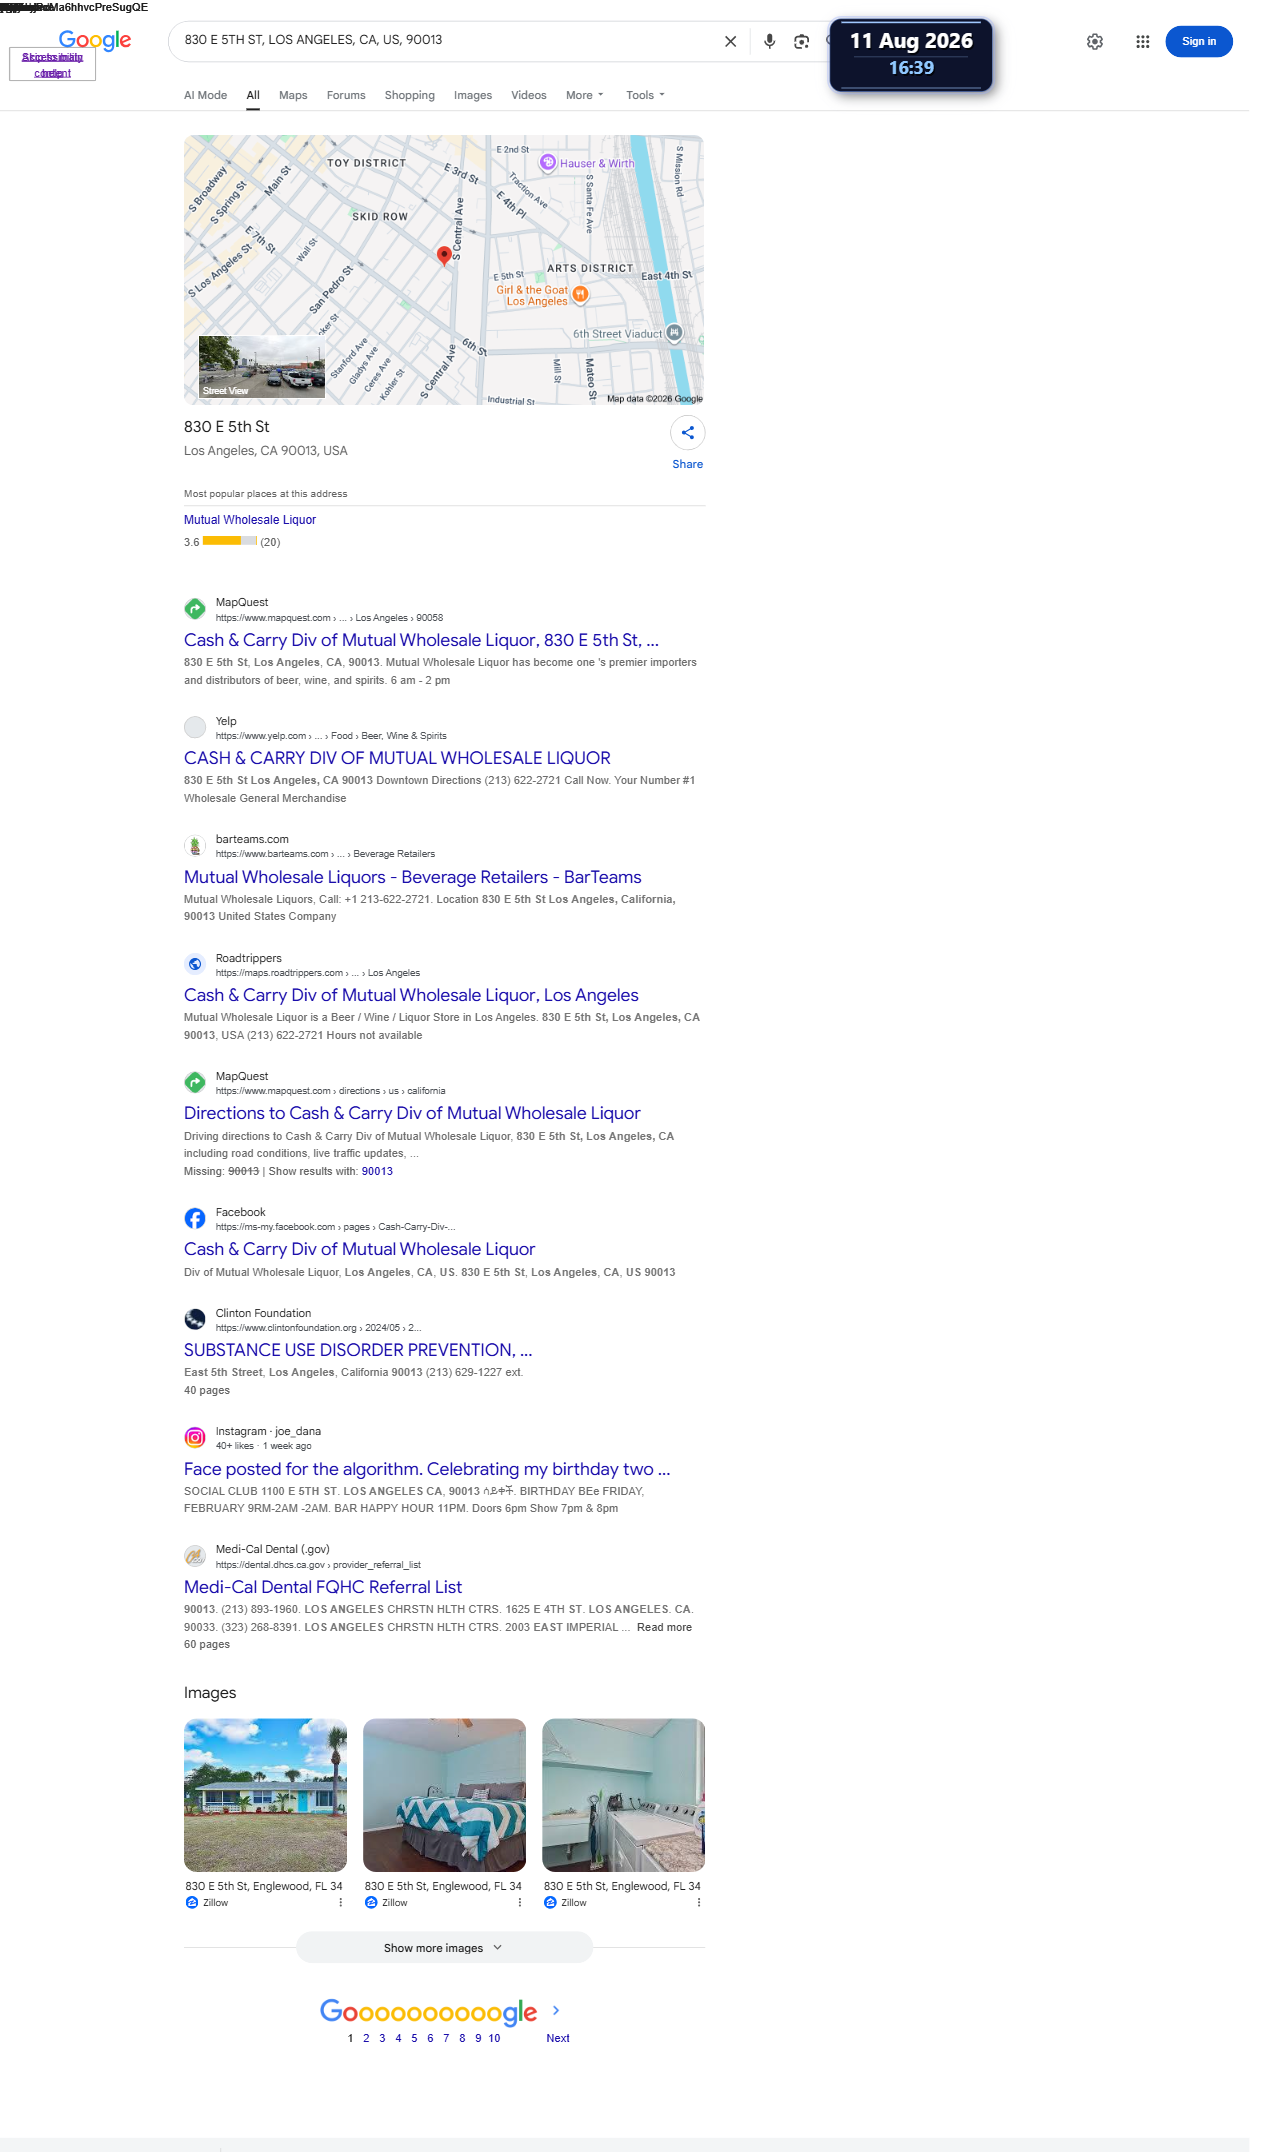Viewport: 1264px width, 2152px height.
Task: Open Mutual Wholesale Liquors BarTeams result
Action: [413, 877]
